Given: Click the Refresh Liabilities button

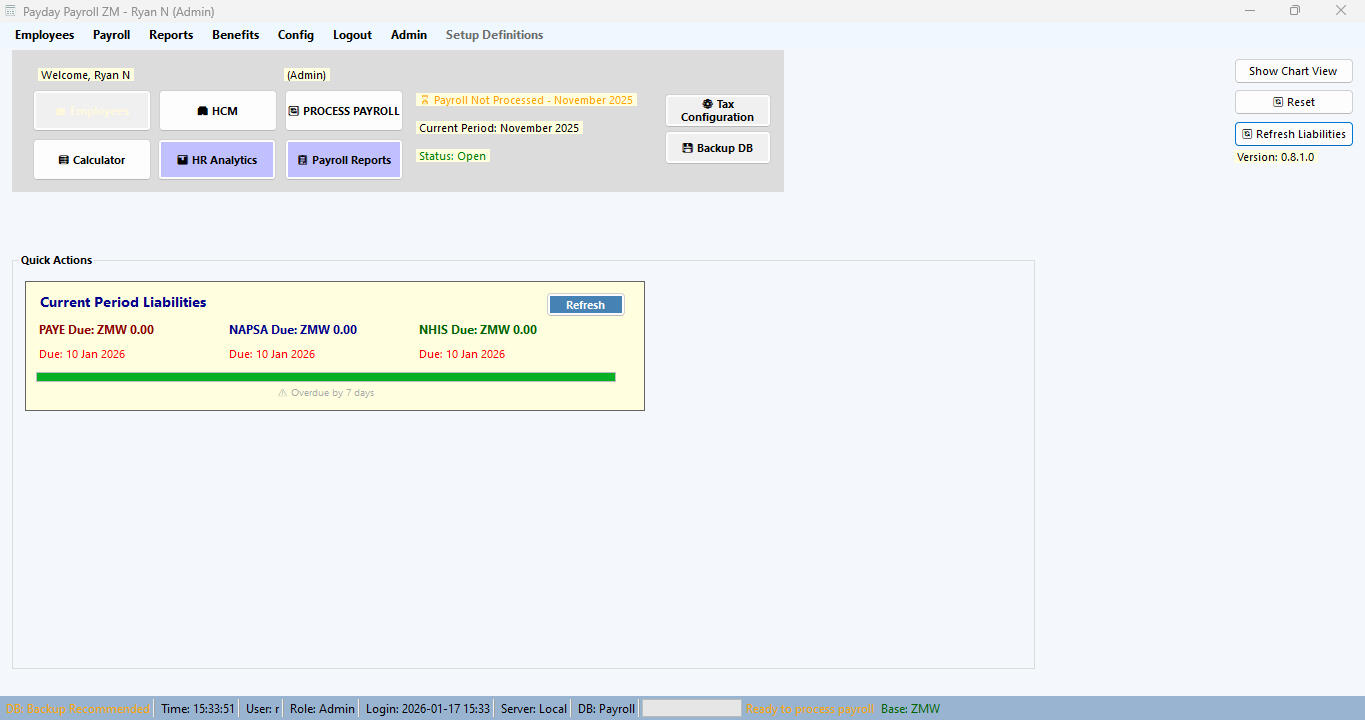Looking at the screenshot, I should pyautogui.click(x=1293, y=134).
